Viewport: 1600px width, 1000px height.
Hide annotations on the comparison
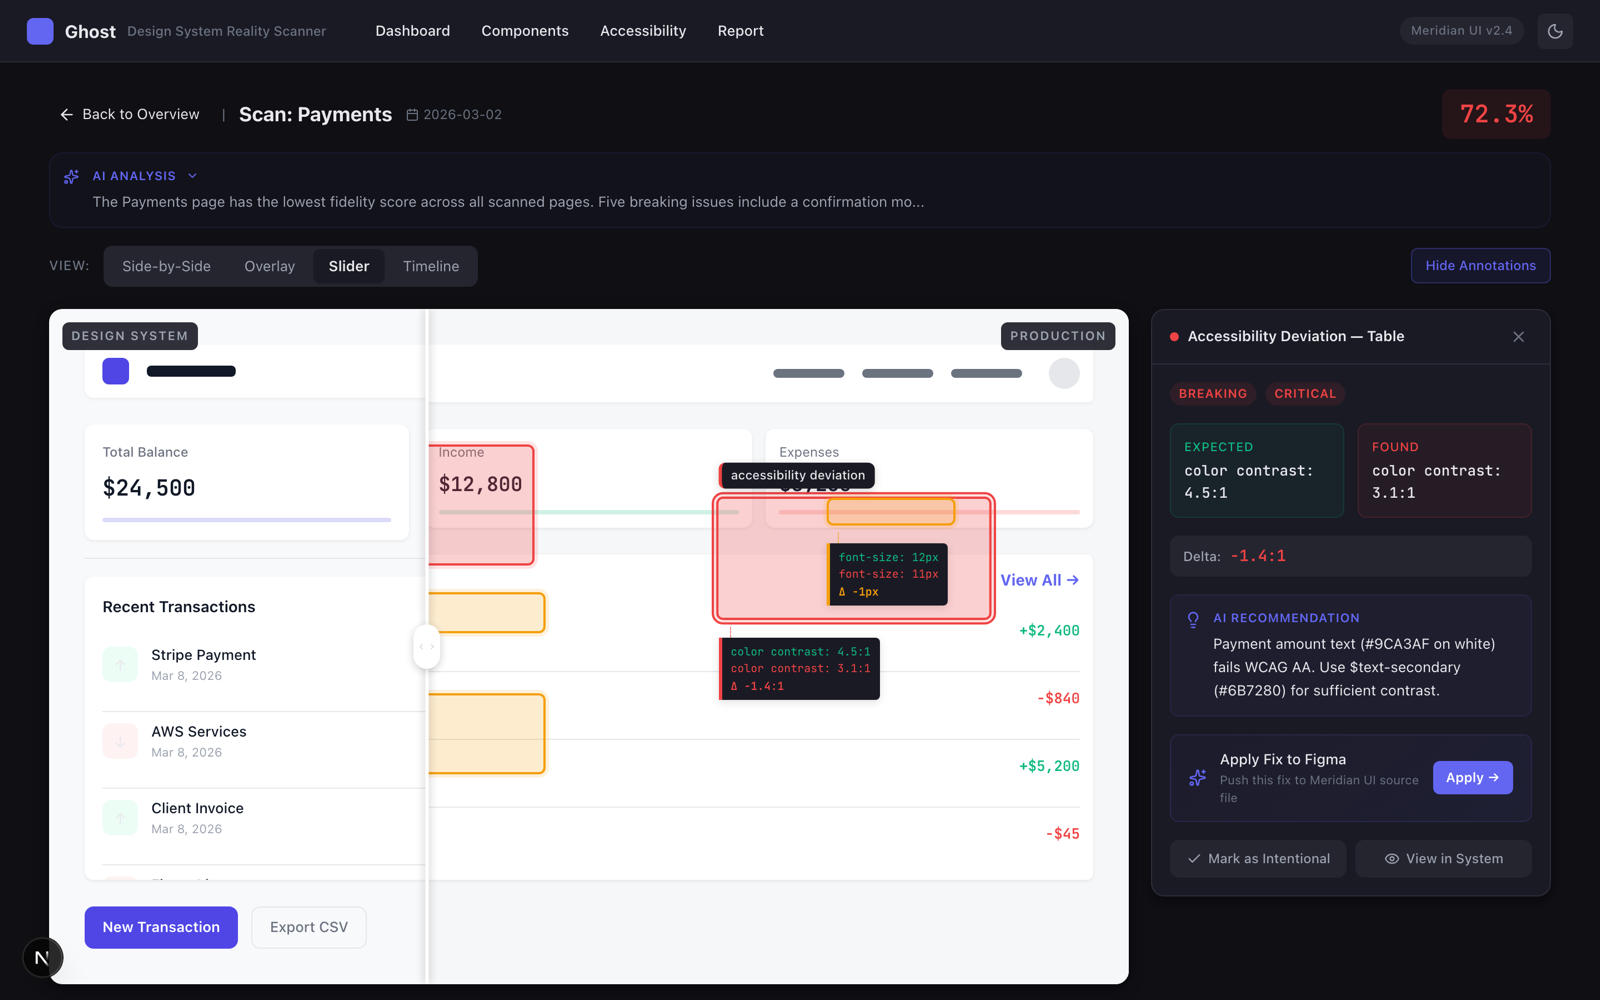pos(1480,266)
